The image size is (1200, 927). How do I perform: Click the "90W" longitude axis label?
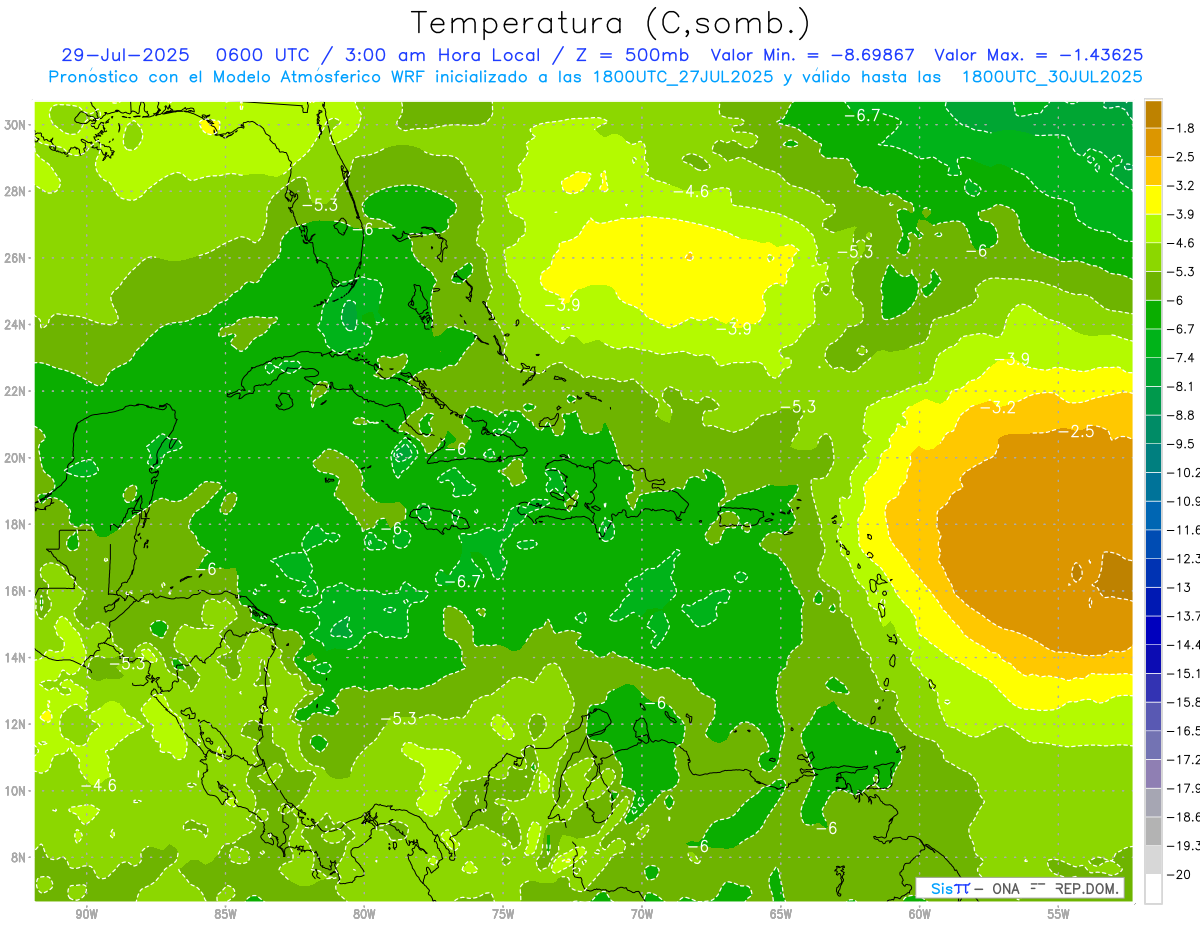tap(86, 914)
